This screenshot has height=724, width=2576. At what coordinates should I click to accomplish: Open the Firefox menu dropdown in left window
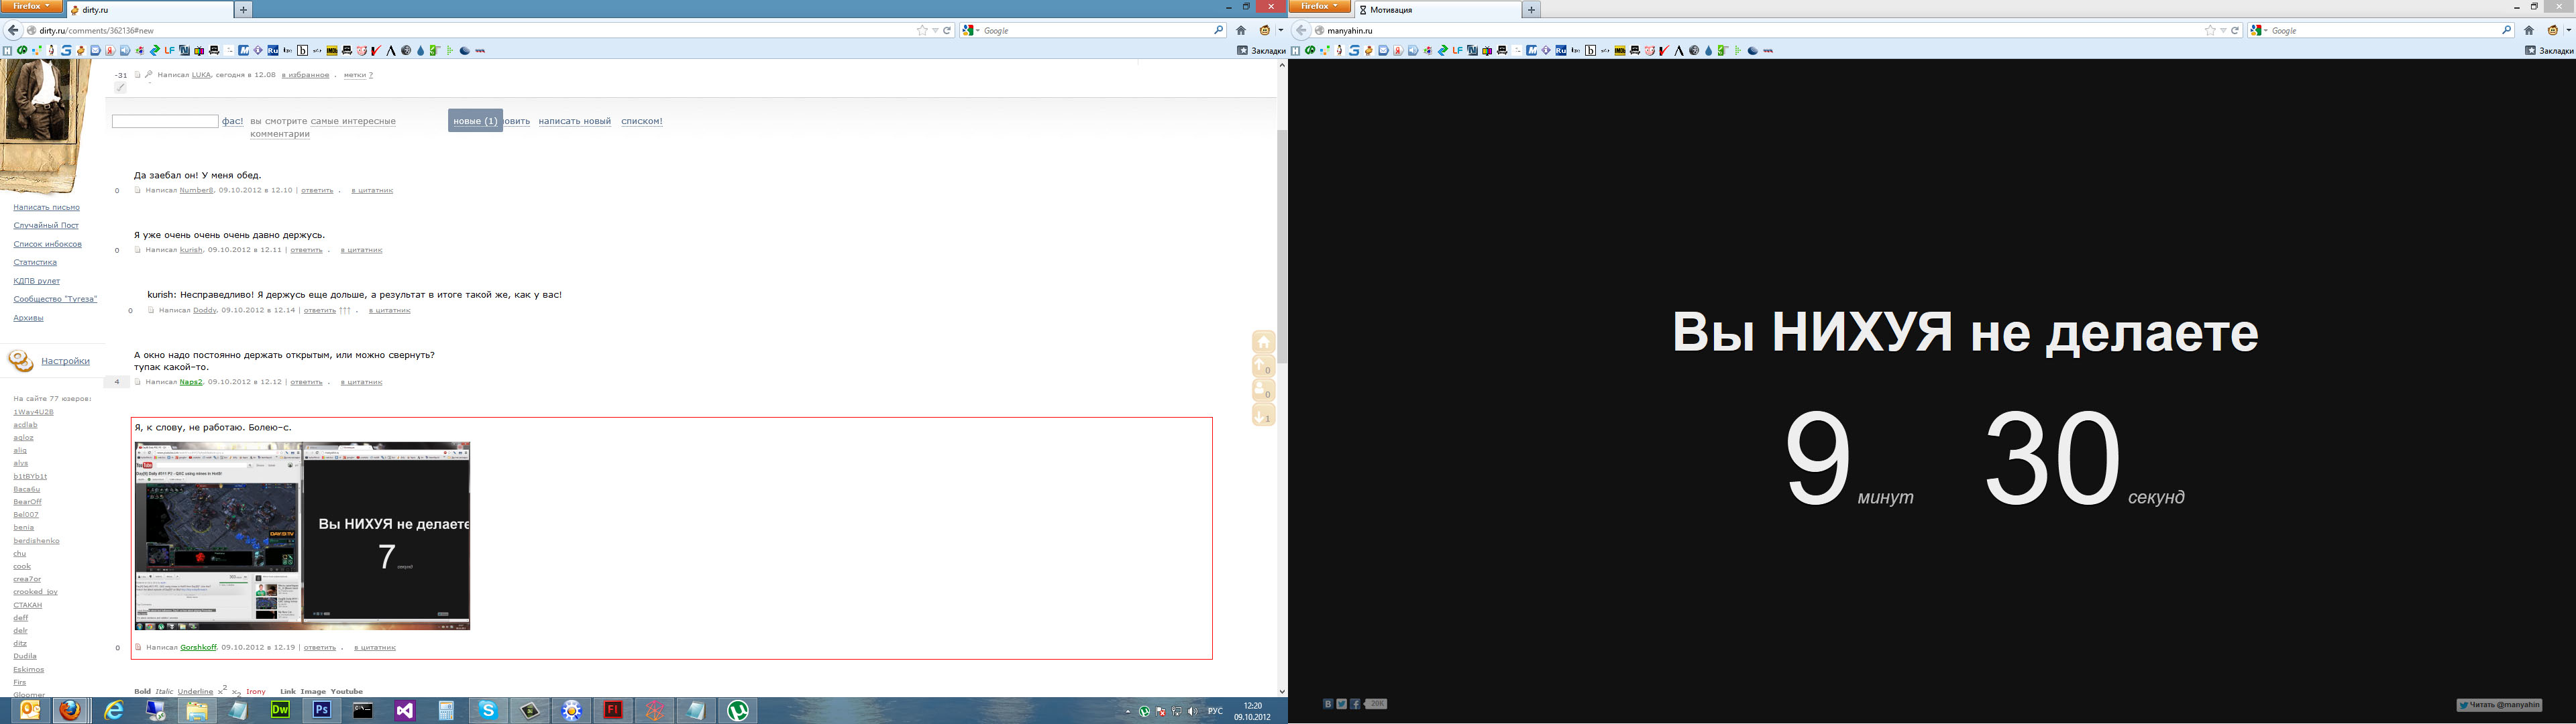pos(31,7)
